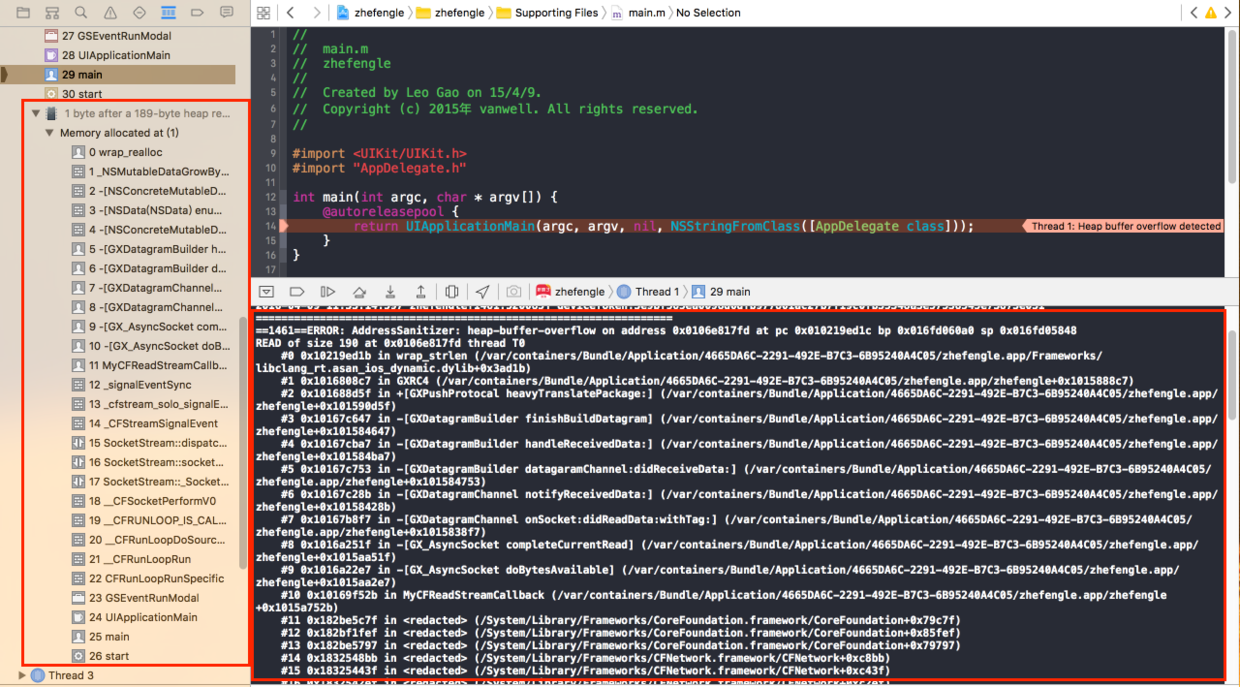This screenshot has width=1240, height=687.
Task: Hide the debug area toggle button
Action: (266, 292)
